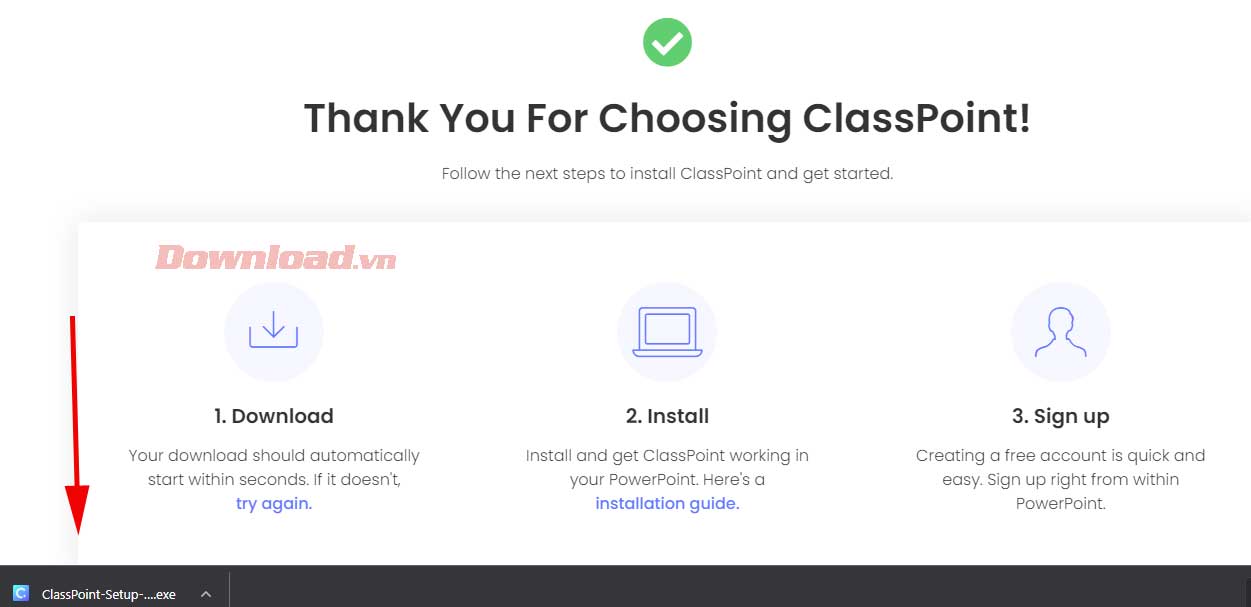Screen dimensions: 1251x607
Task: Click the "Thank You For Choosing ClassPoint!" heading
Action: click(667, 118)
